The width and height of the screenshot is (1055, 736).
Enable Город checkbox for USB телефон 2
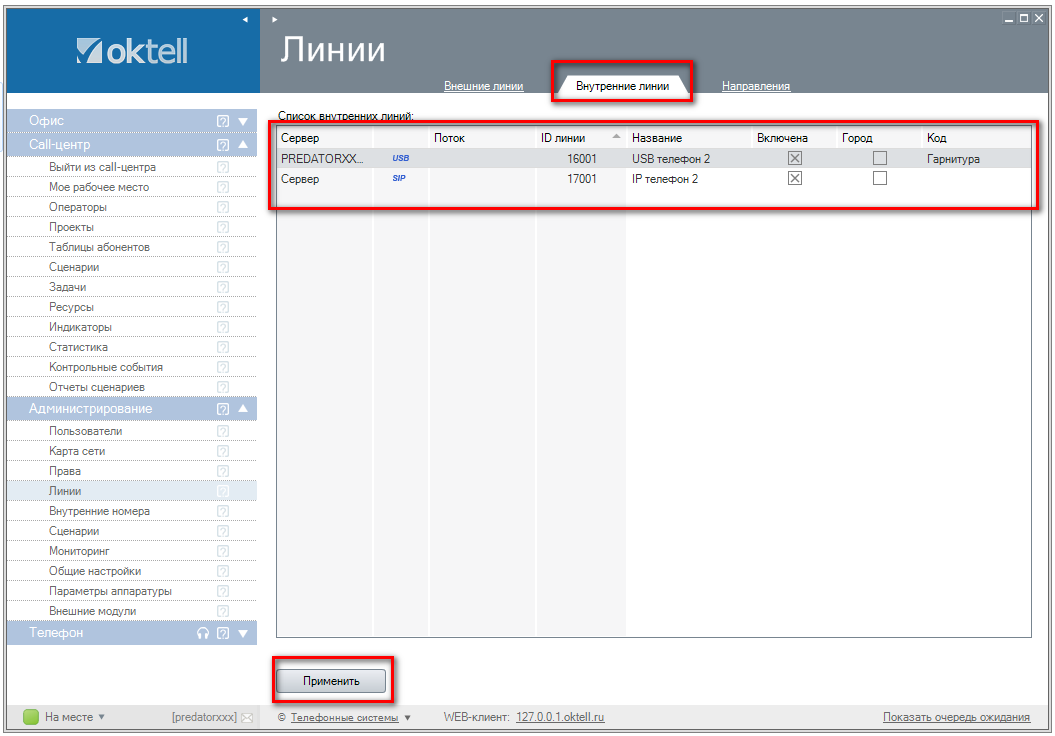click(x=880, y=159)
